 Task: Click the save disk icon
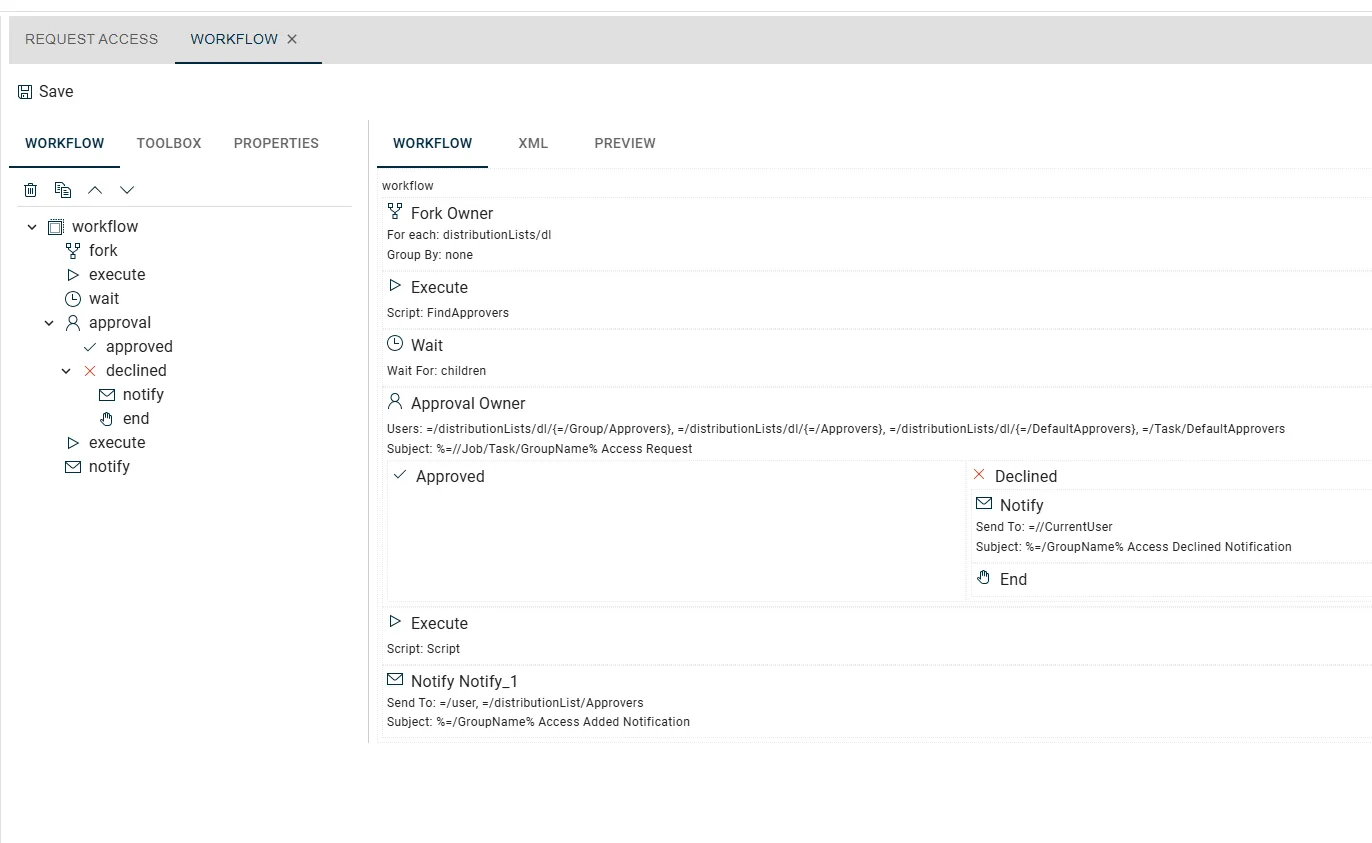[x=25, y=92]
